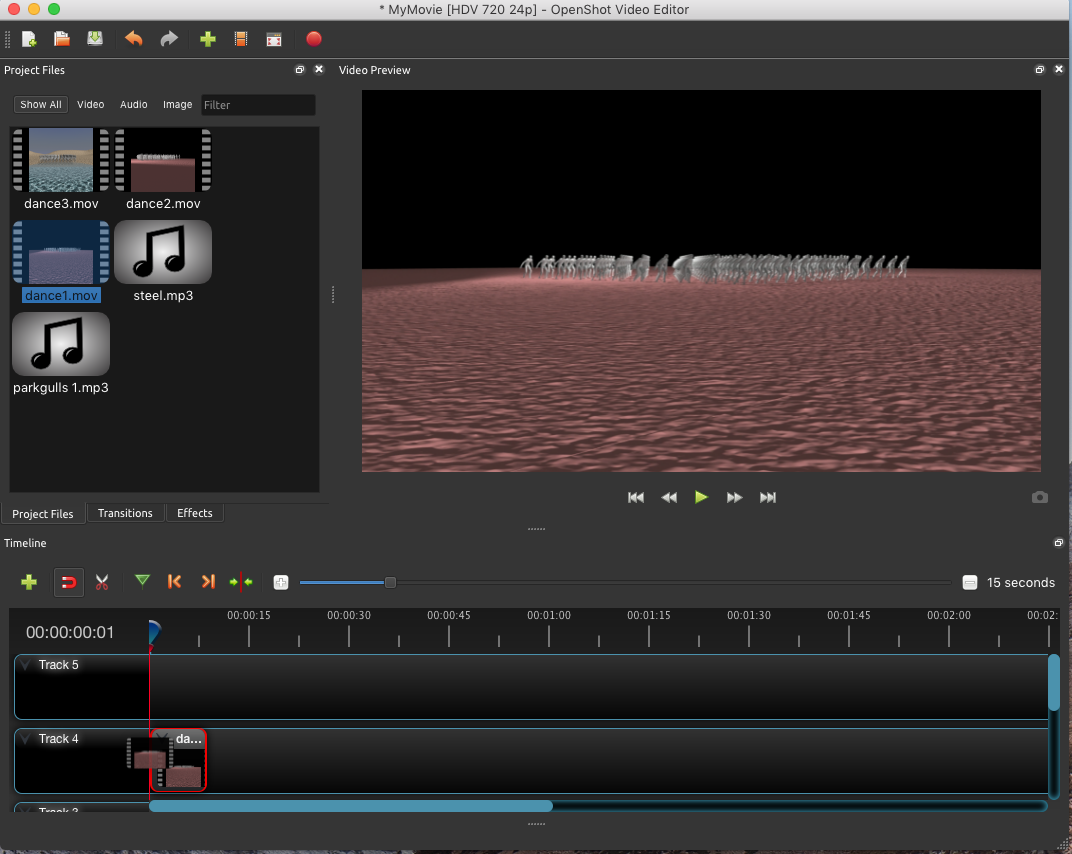
Task: Click the 00:00:30 ruler label
Action: [349, 615]
